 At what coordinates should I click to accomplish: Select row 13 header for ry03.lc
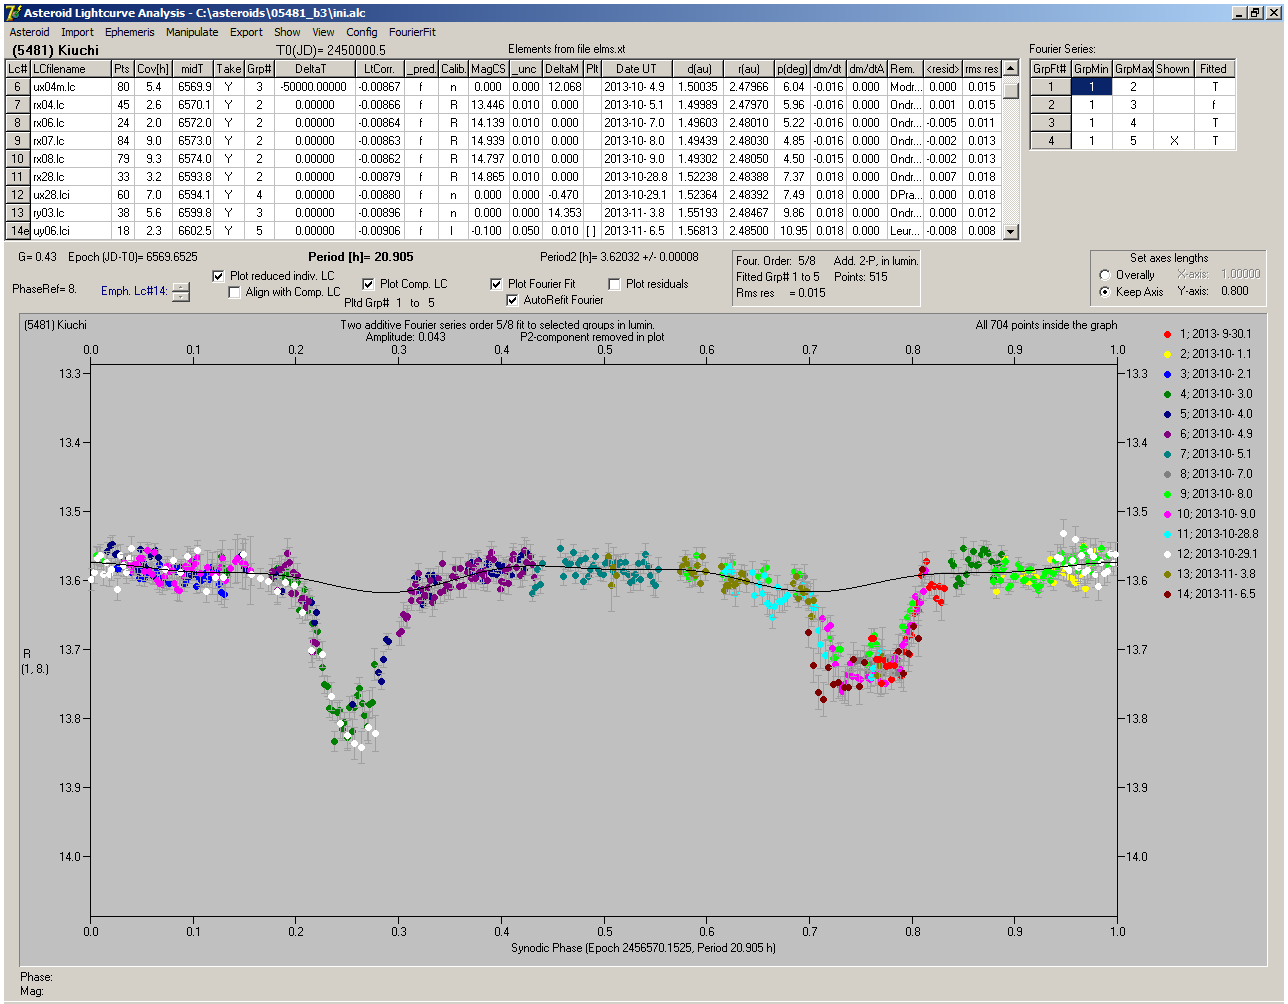(x=18, y=213)
